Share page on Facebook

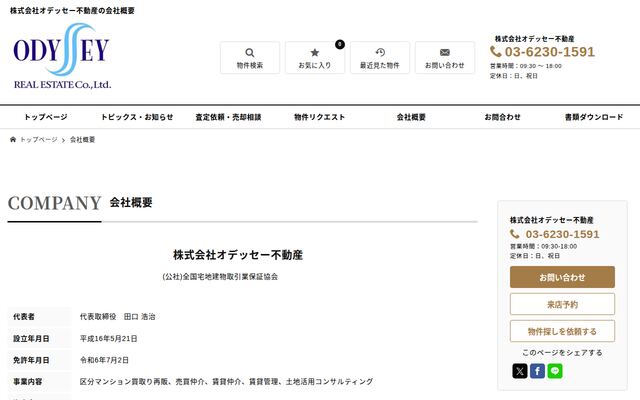tap(537, 371)
